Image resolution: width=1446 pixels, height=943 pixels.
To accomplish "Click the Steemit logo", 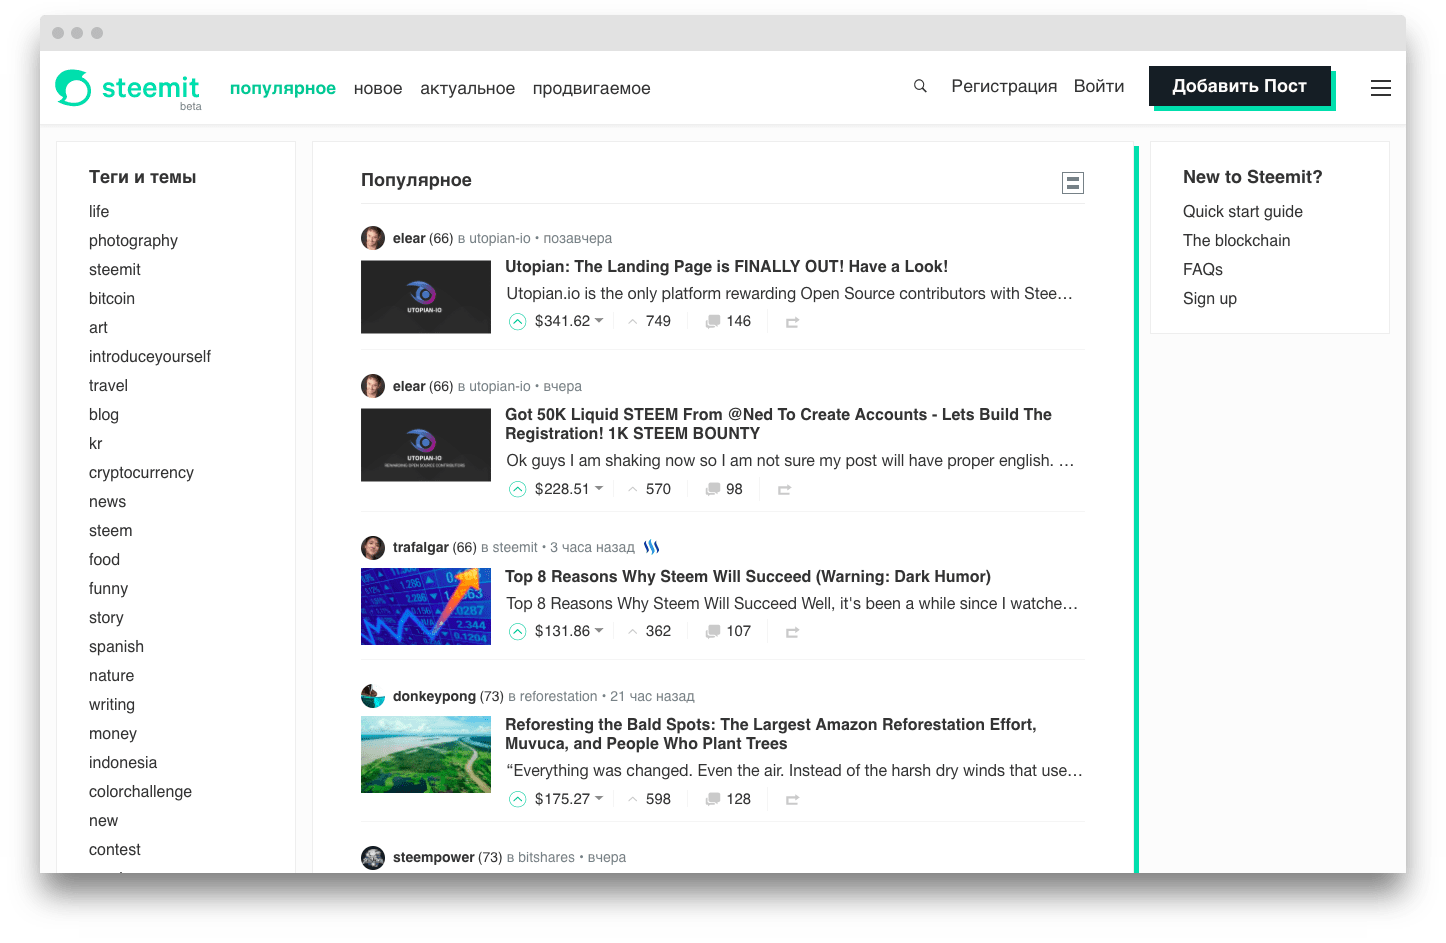I will click(128, 88).
